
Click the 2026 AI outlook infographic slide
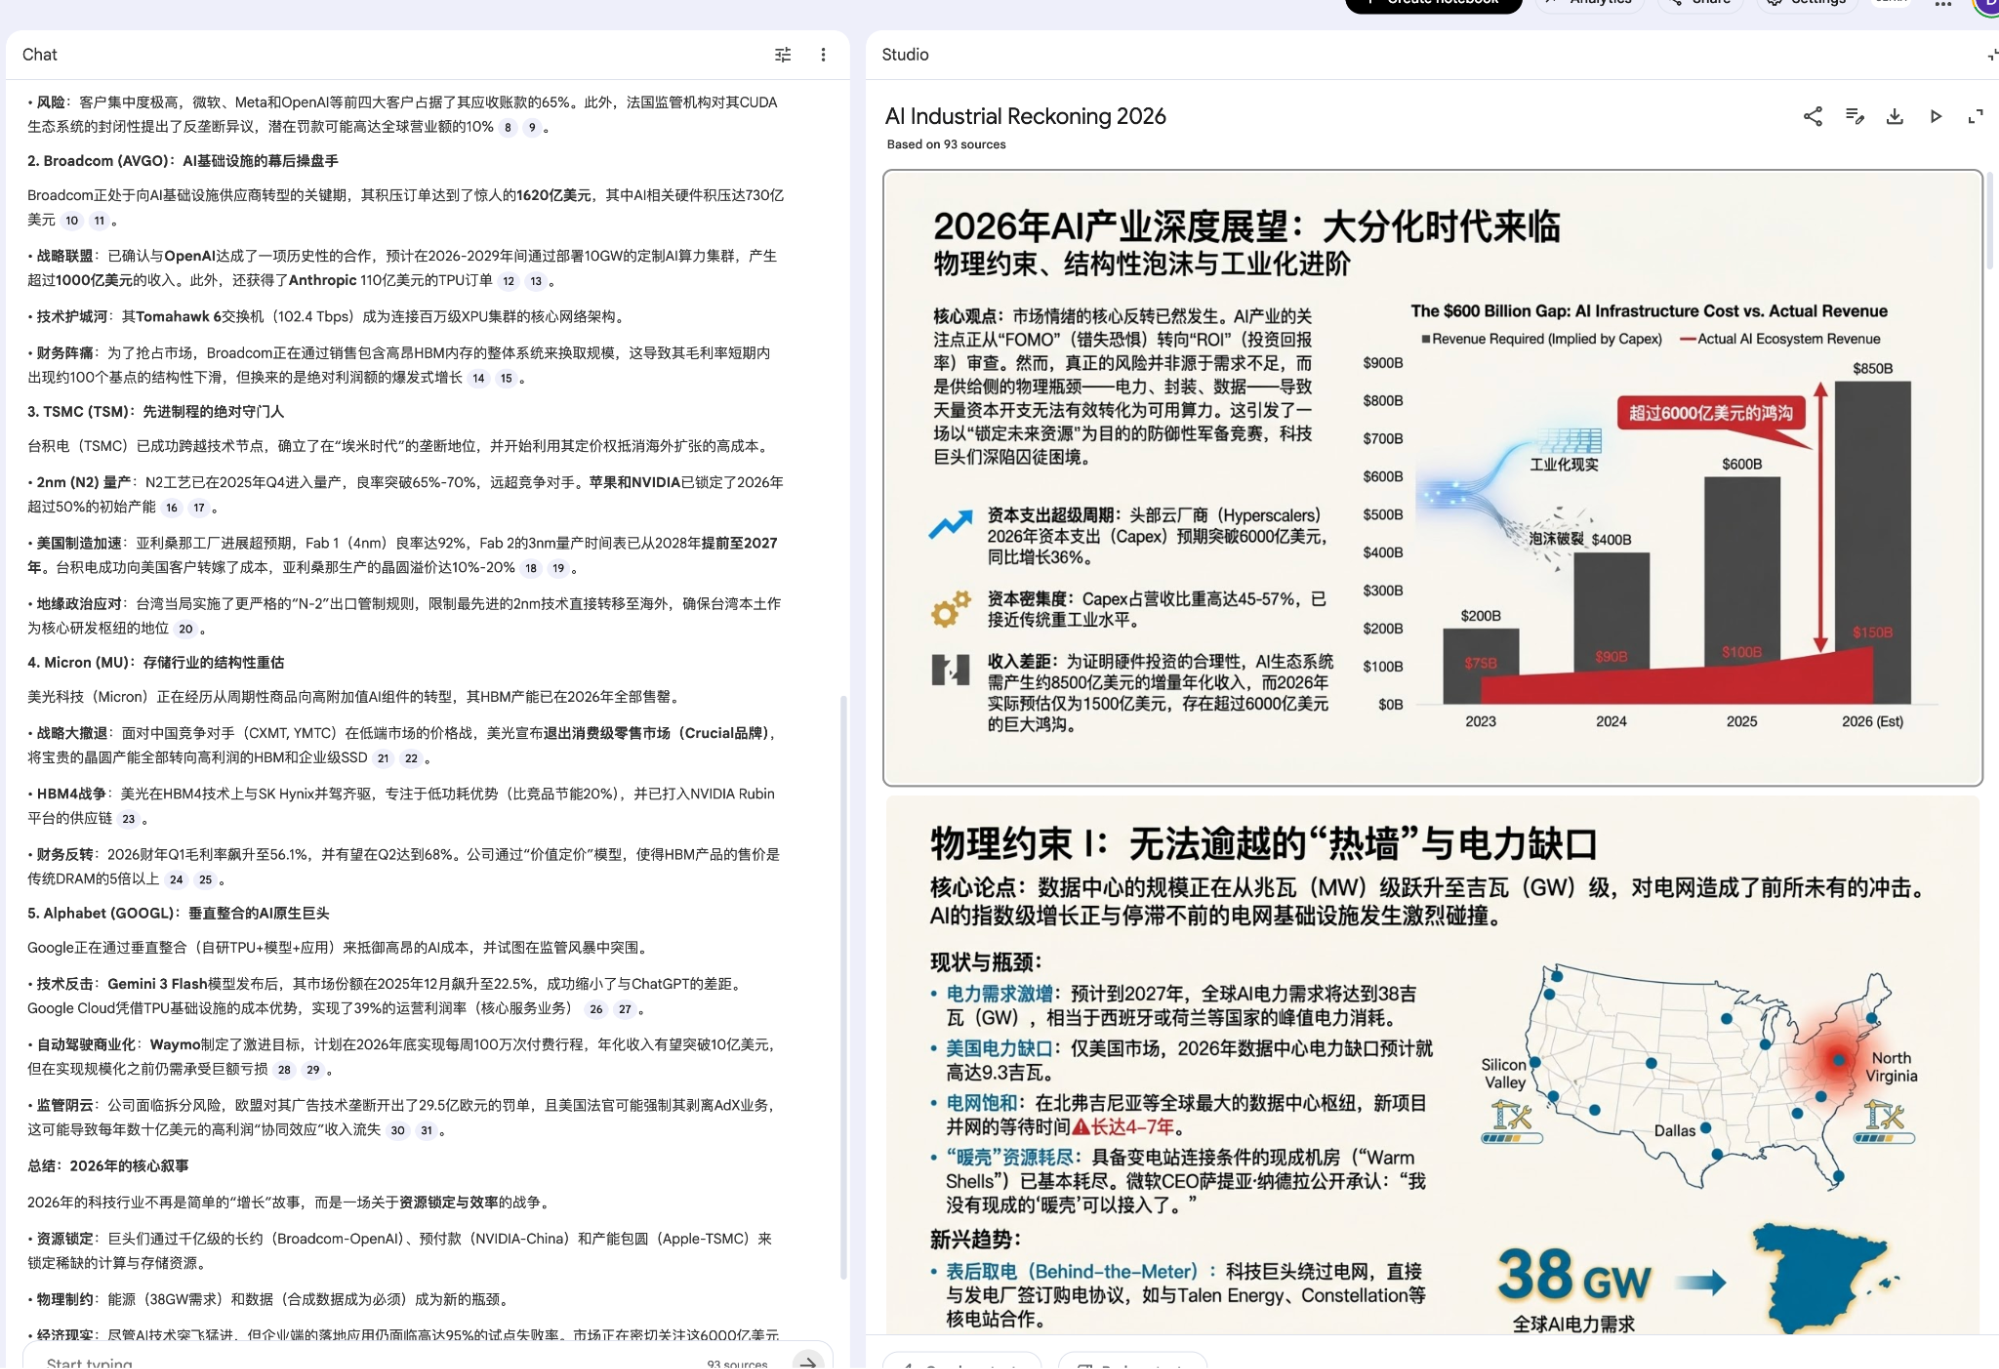pos(1432,478)
